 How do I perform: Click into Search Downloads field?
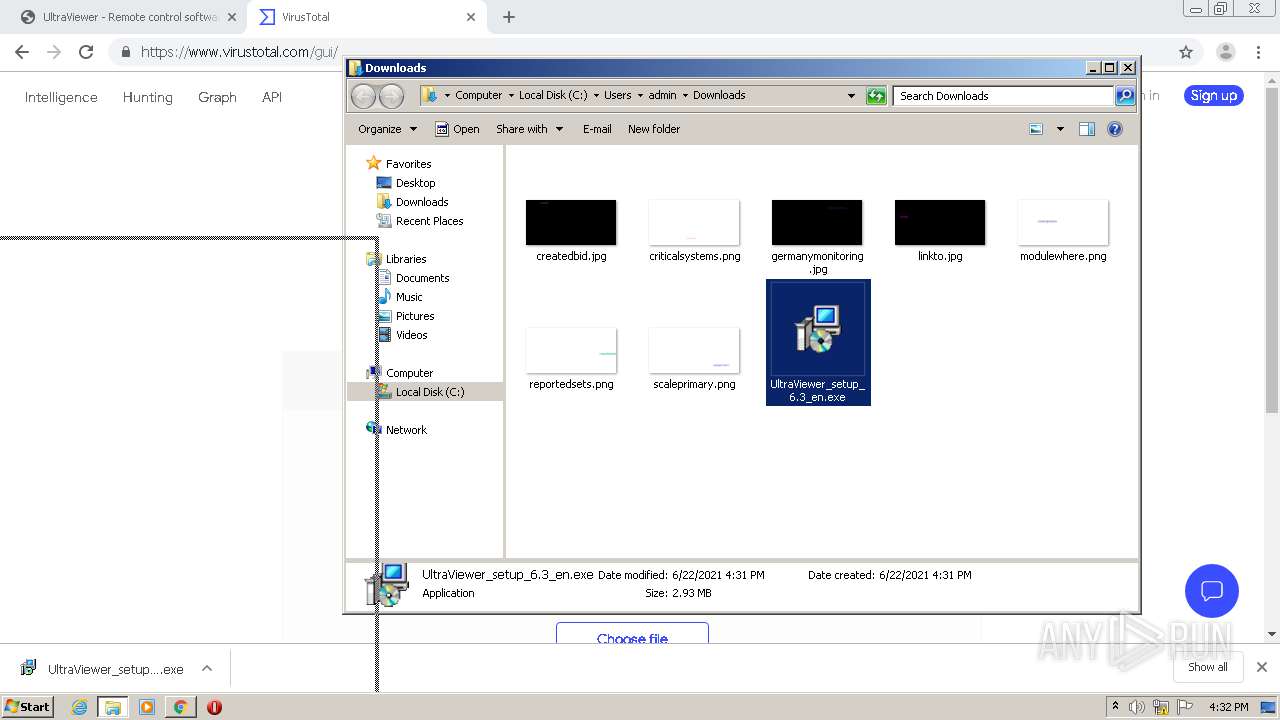coord(1003,96)
